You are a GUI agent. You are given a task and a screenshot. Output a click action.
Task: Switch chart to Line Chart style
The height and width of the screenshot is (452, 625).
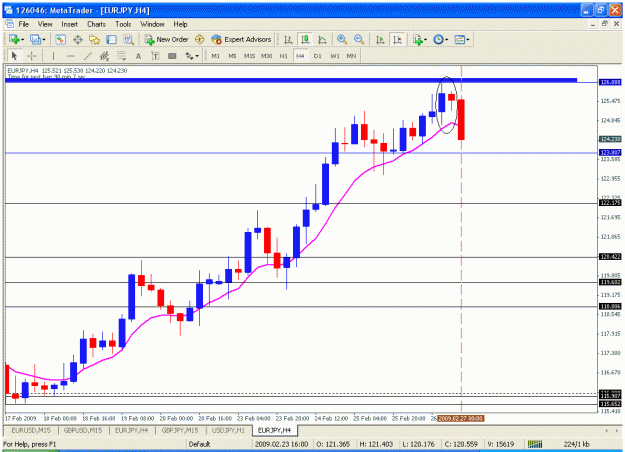[x=322, y=39]
